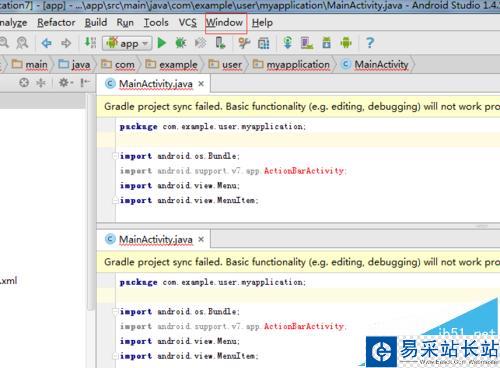Open the app run configuration dropdown
The width and height of the screenshot is (500, 368).
pos(127,43)
